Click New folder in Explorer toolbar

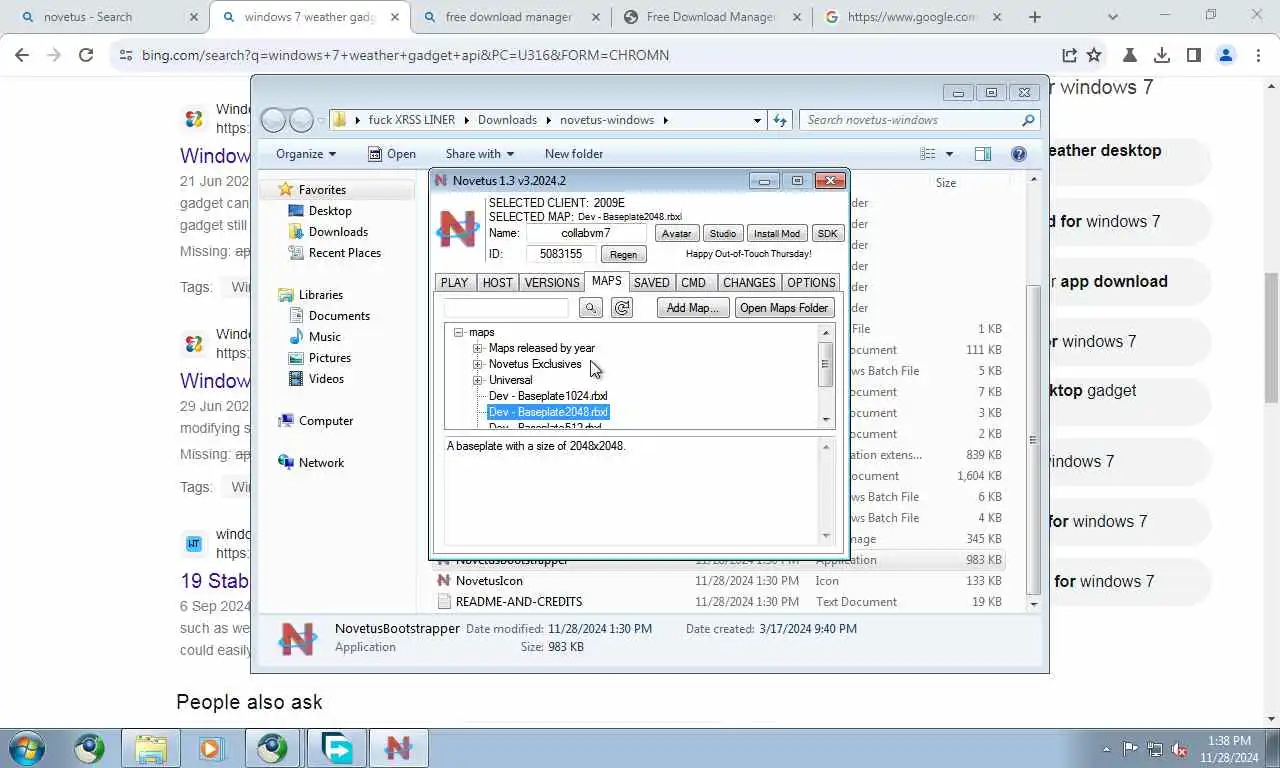tap(574, 154)
